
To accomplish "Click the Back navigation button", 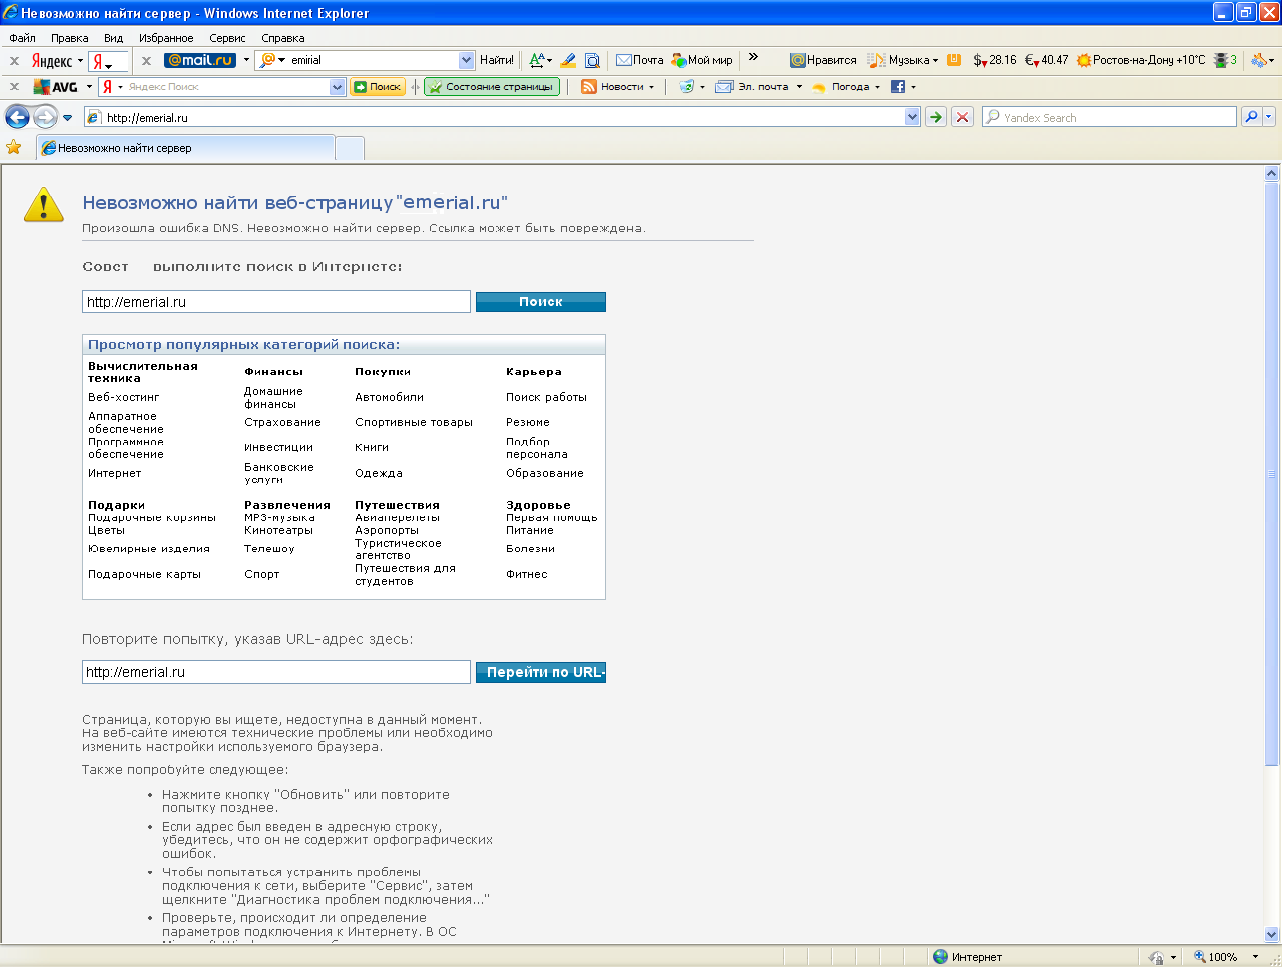I will click(x=17, y=117).
